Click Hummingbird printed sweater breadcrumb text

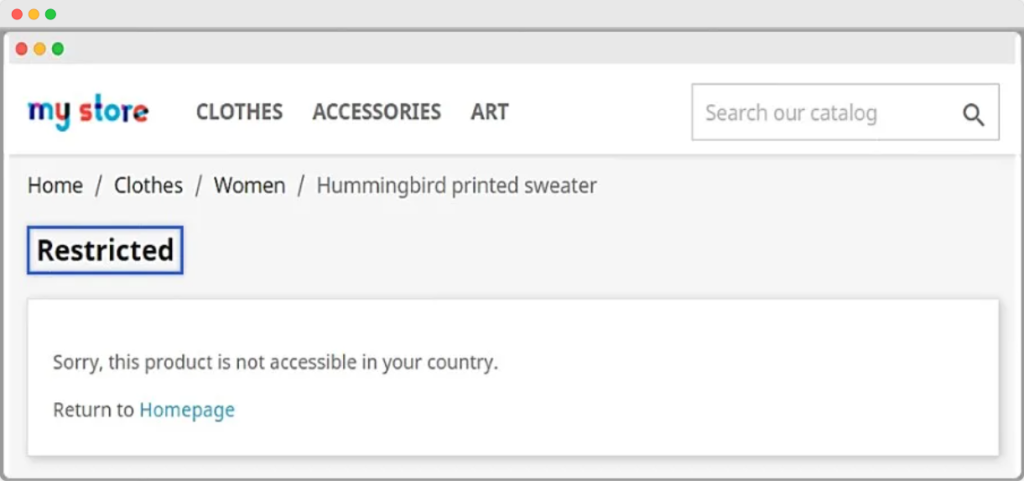point(456,186)
